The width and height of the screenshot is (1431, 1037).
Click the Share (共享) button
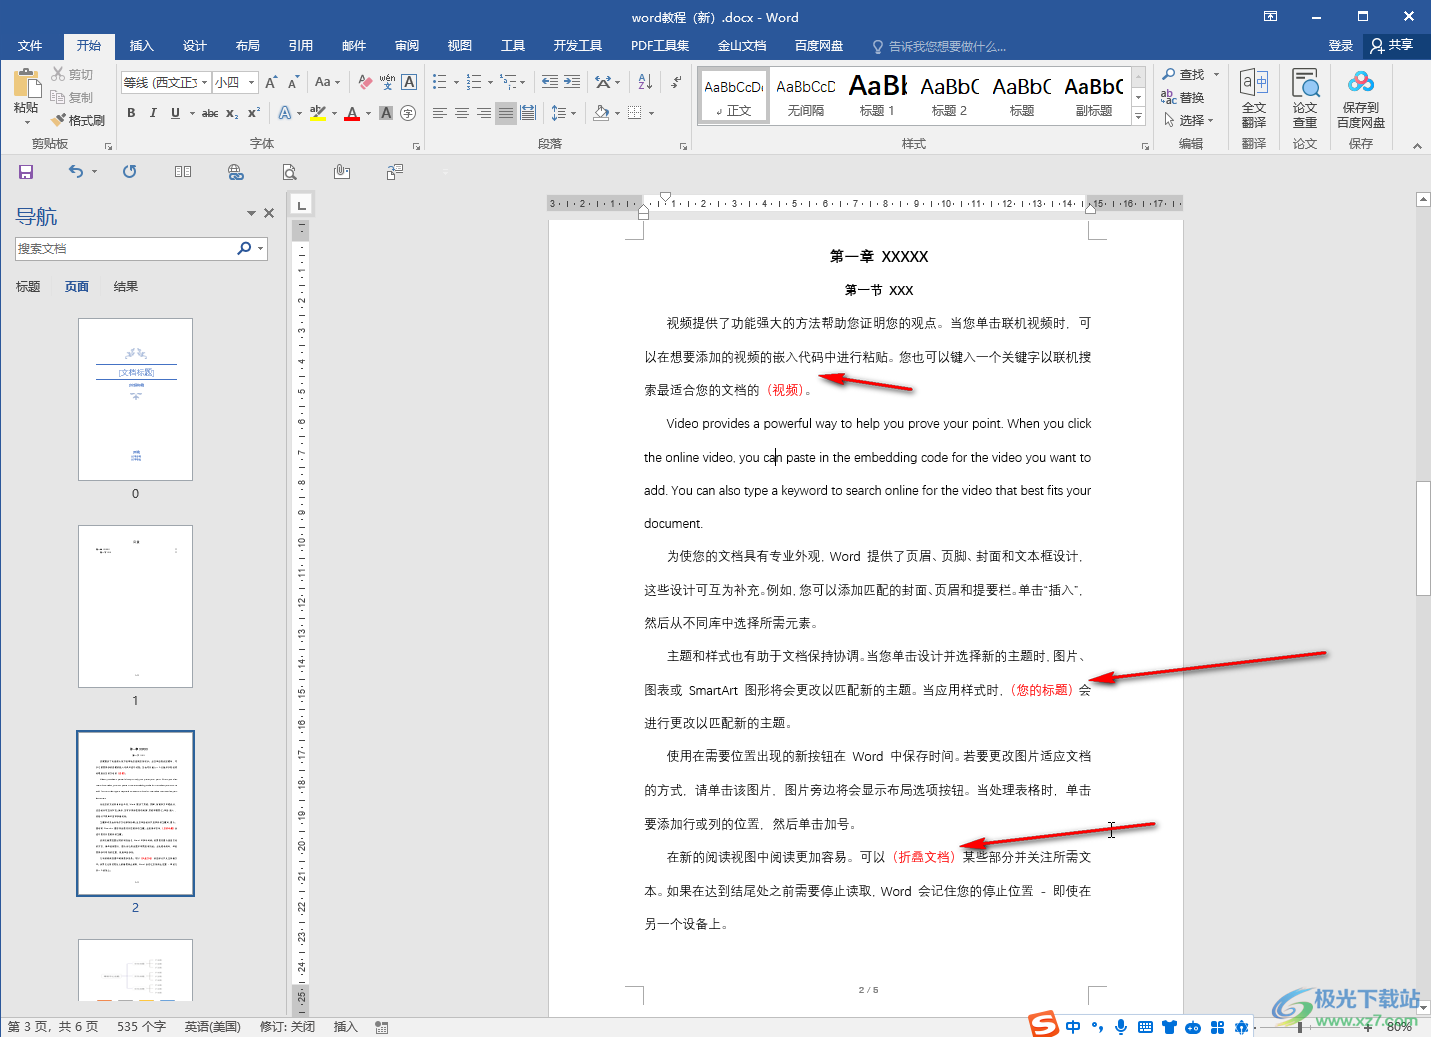[1393, 45]
